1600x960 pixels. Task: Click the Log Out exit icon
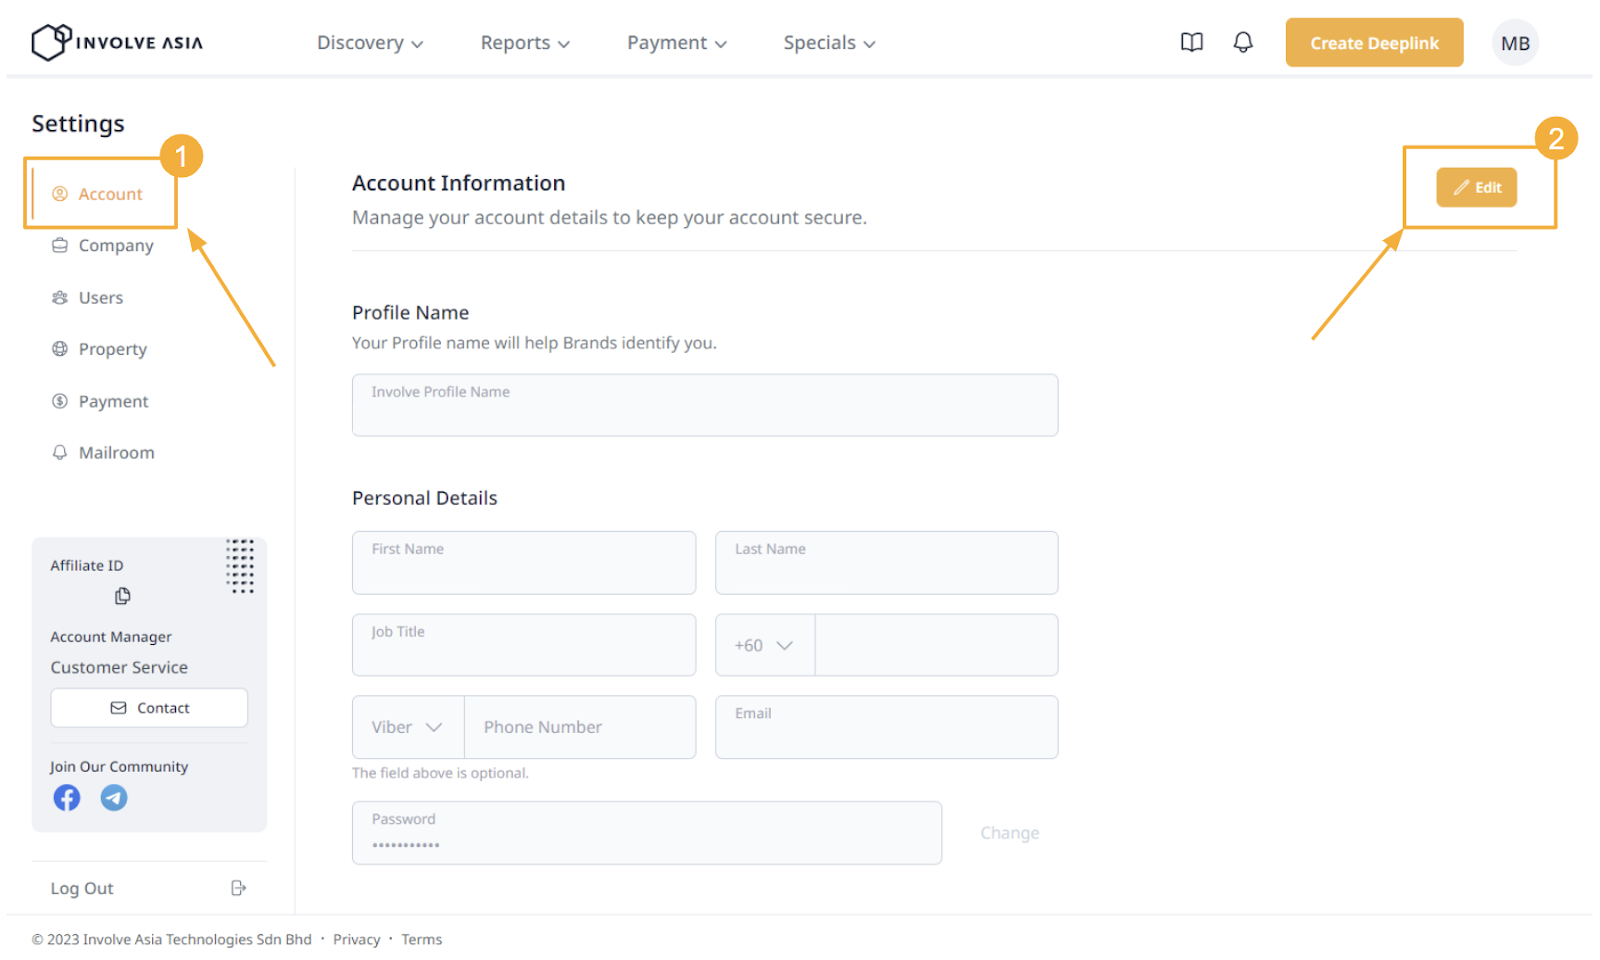click(x=238, y=888)
